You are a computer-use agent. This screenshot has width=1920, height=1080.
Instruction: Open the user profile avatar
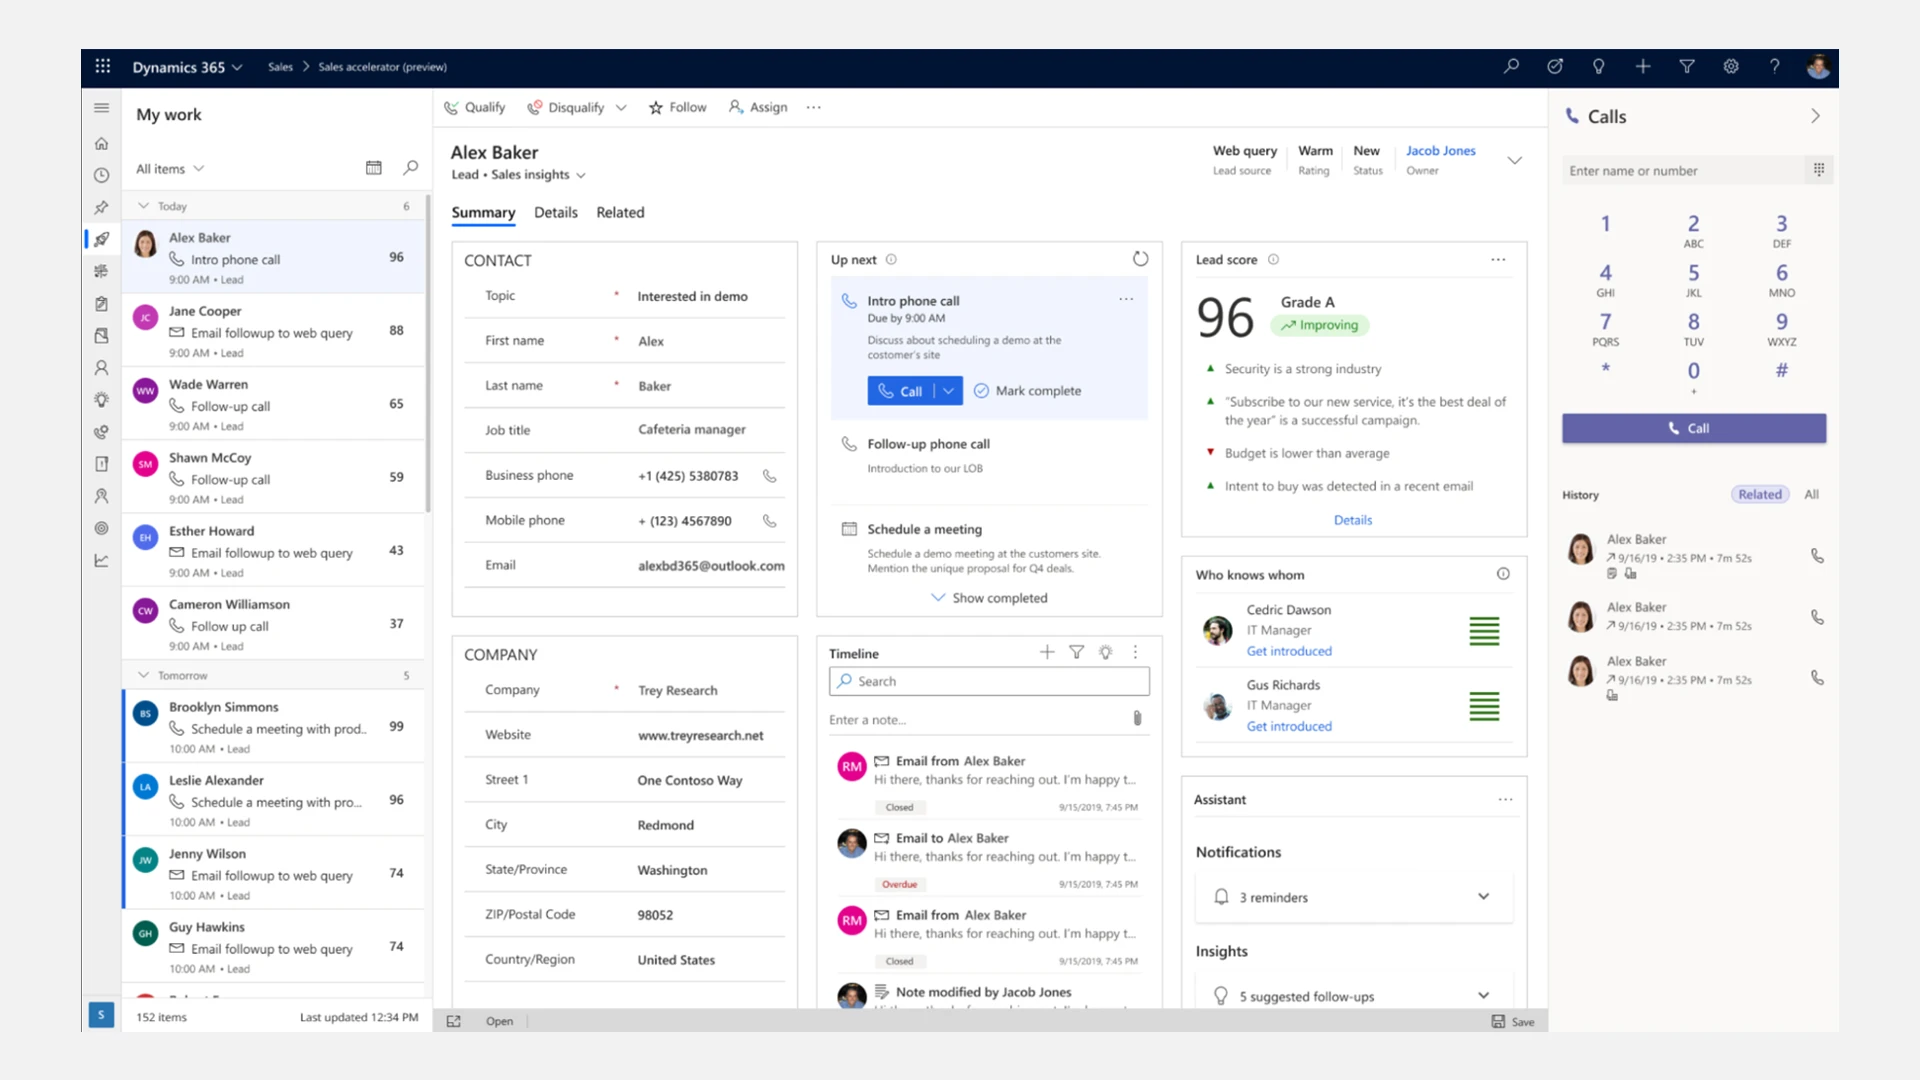coord(1818,67)
